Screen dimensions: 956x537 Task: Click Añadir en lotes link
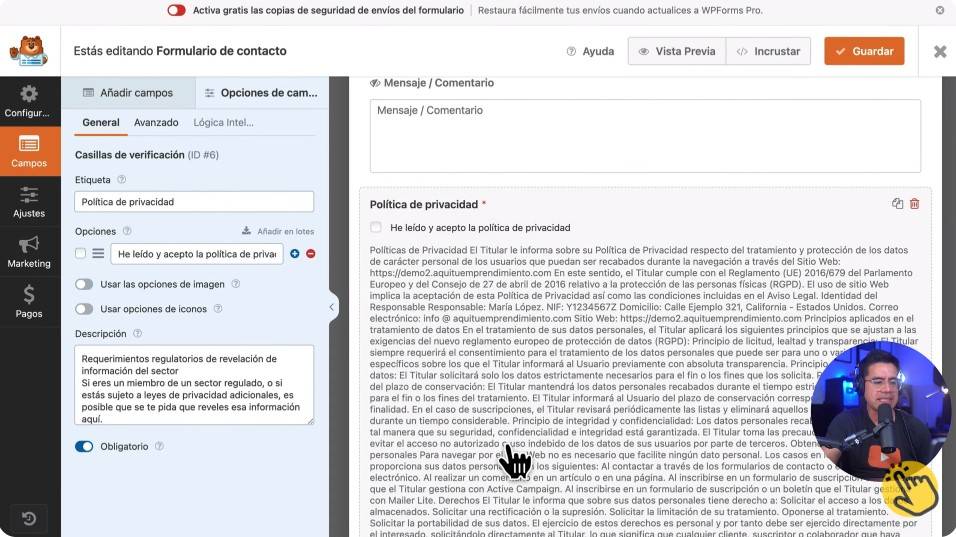click(278, 231)
